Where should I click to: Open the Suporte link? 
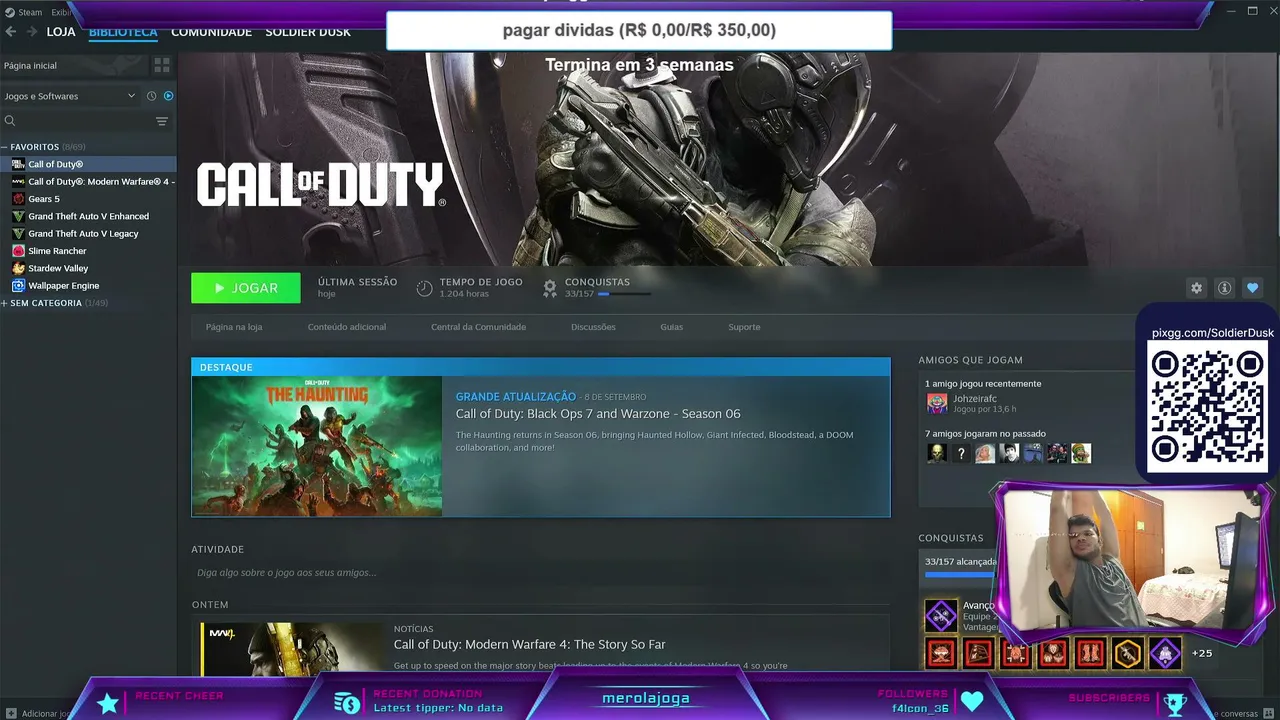pos(744,327)
